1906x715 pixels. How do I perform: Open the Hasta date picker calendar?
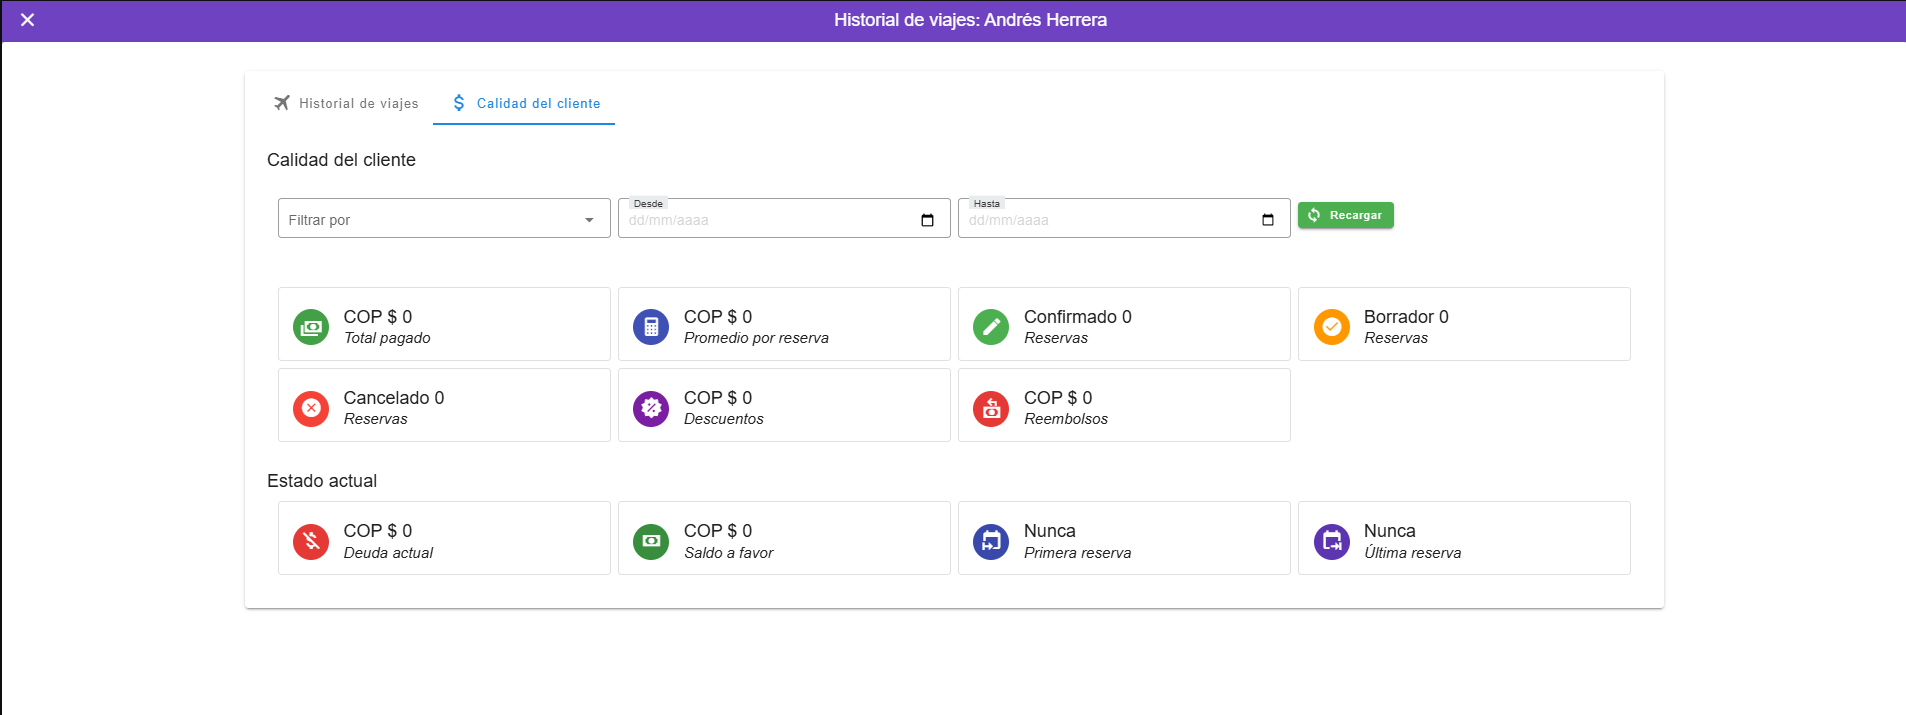point(1267,220)
